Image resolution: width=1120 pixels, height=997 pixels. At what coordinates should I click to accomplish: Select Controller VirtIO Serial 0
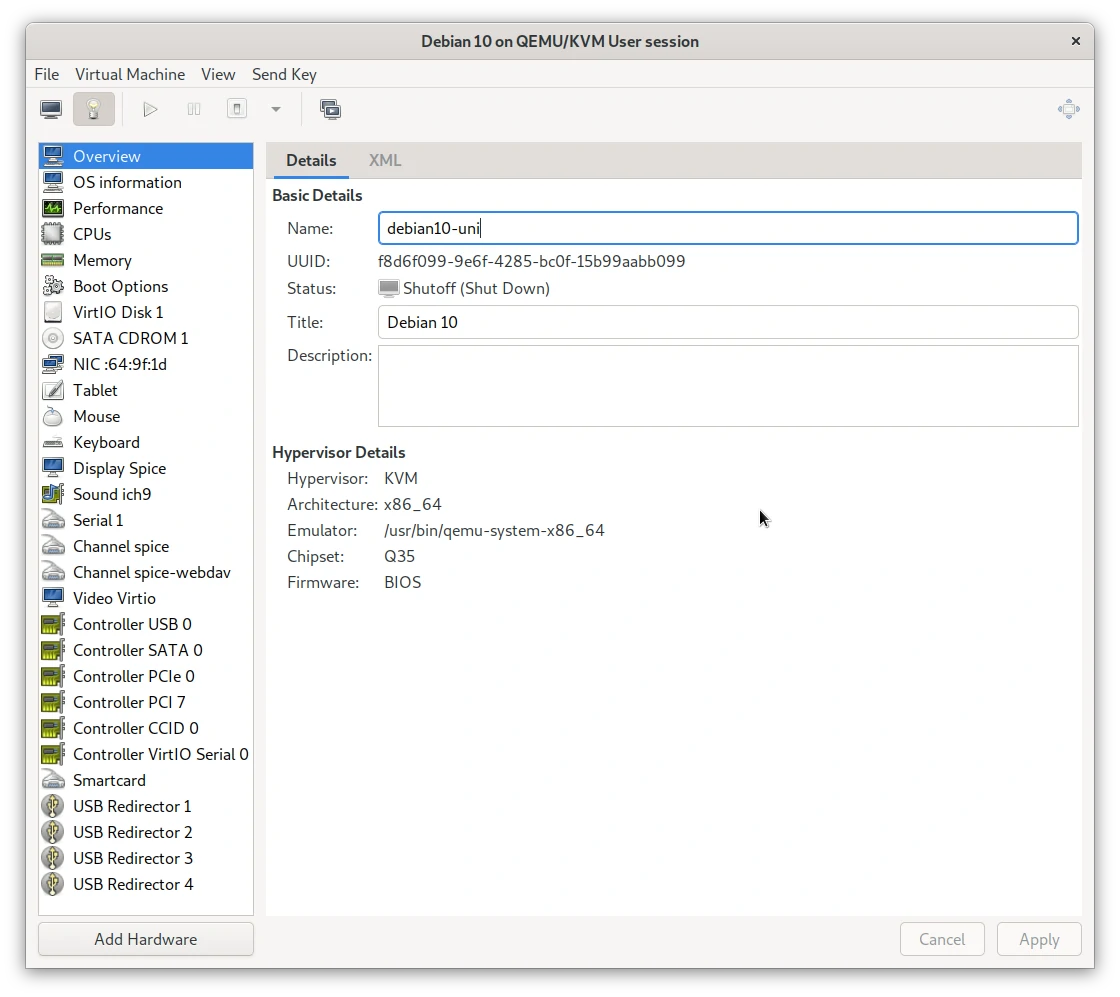coord(146,755)
